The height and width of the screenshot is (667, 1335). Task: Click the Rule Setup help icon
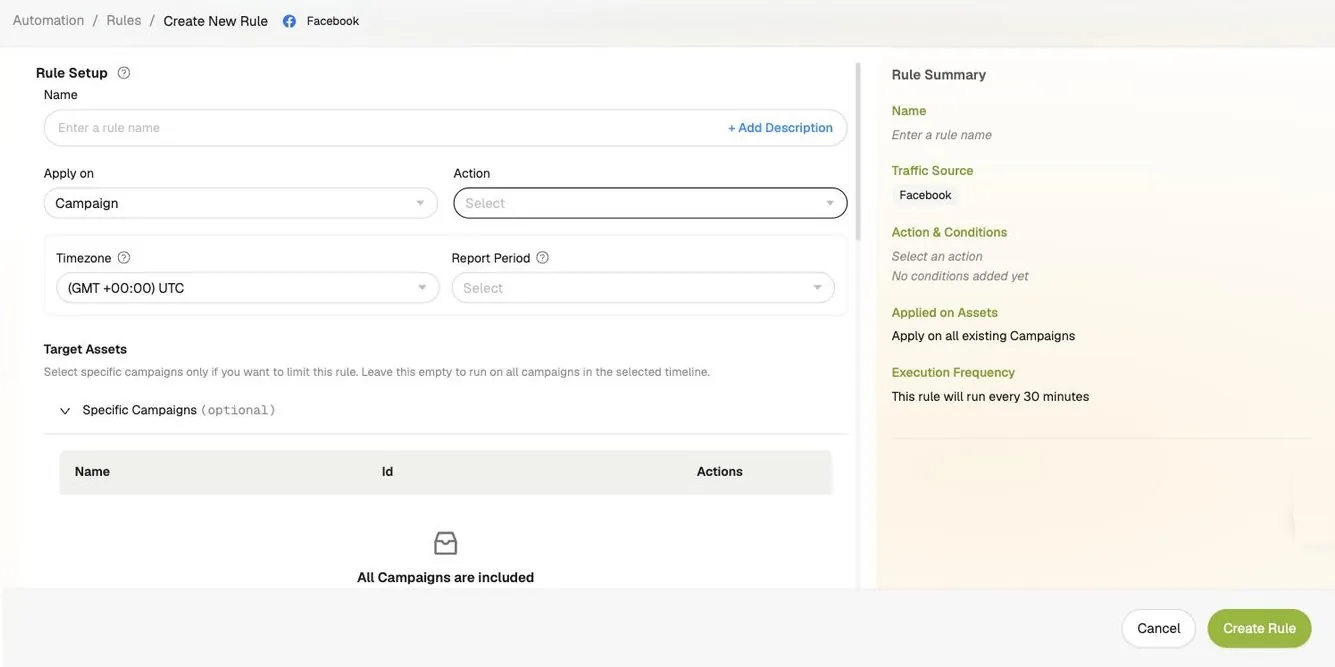[124, 72]
